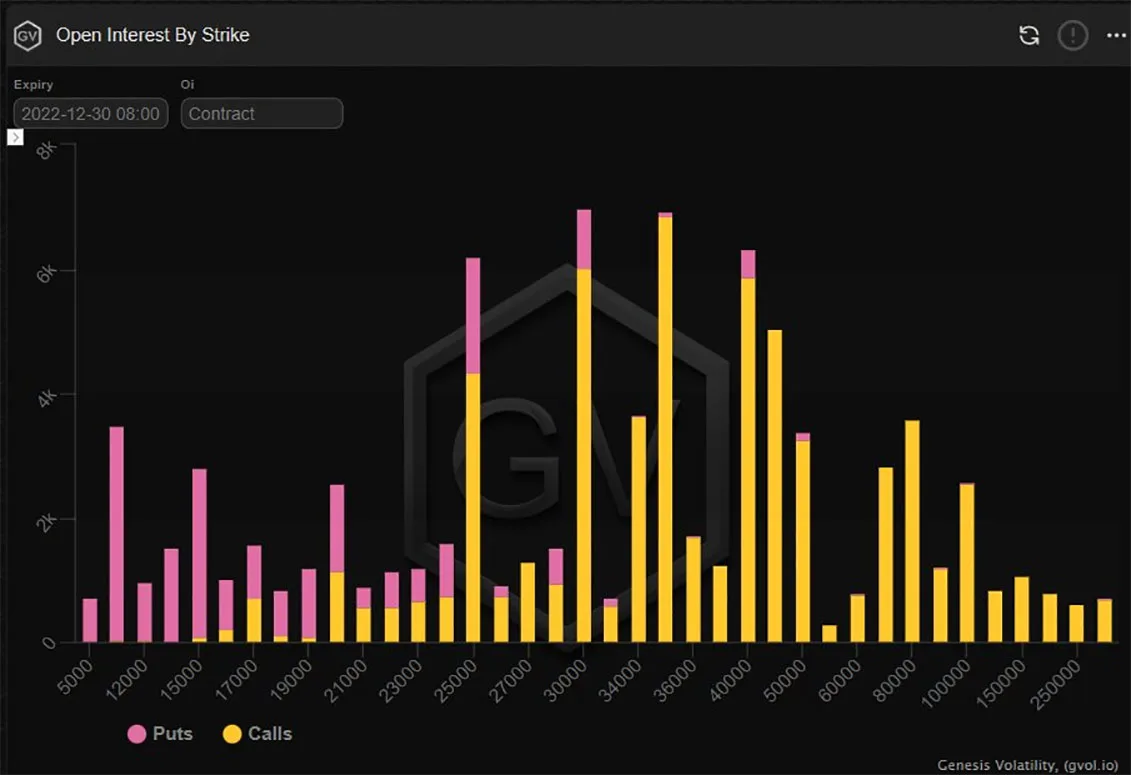Click the 60000 x-axis label
1131x775 pixels.
pos(839,680)
